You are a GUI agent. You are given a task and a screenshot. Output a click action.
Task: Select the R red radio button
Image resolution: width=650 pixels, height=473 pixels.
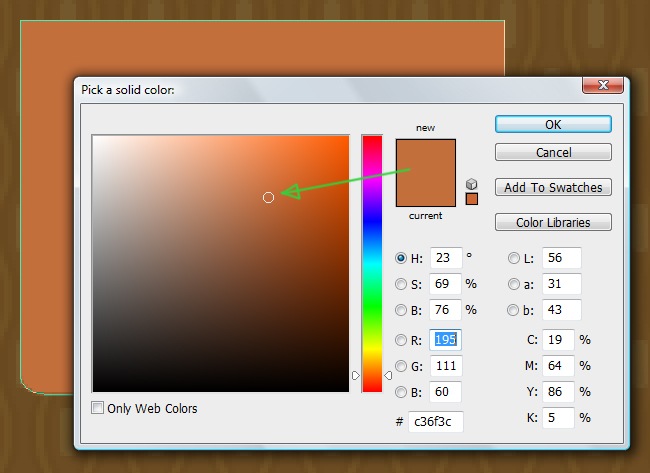[x=402, y=339]
